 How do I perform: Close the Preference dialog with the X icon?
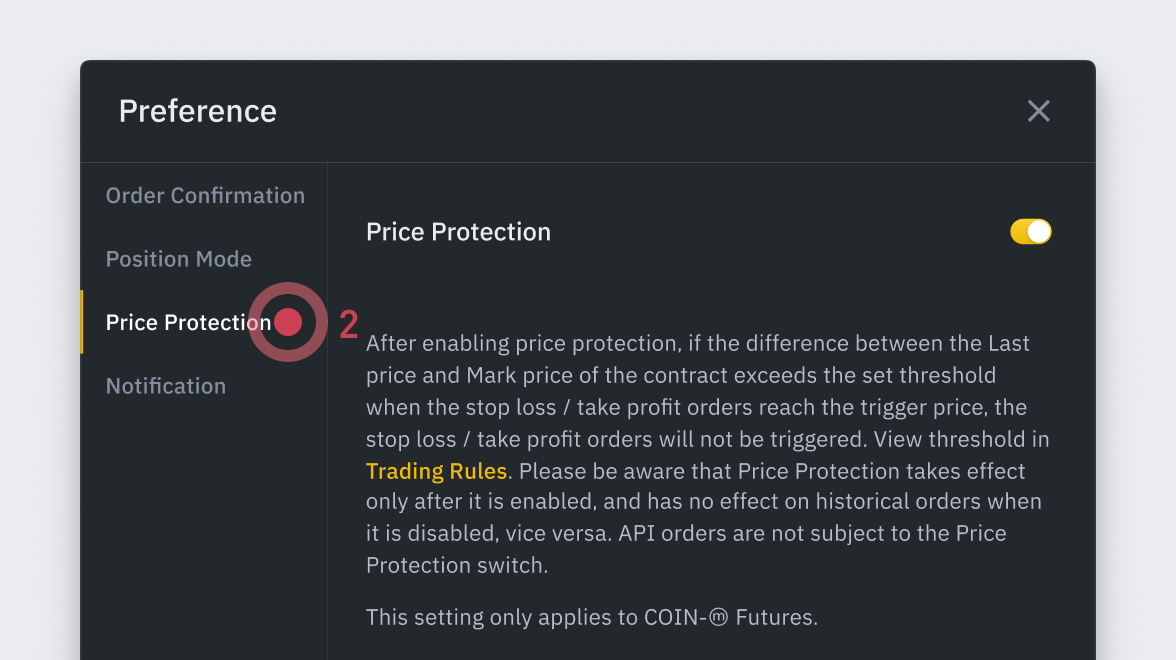coord(1039,111)
